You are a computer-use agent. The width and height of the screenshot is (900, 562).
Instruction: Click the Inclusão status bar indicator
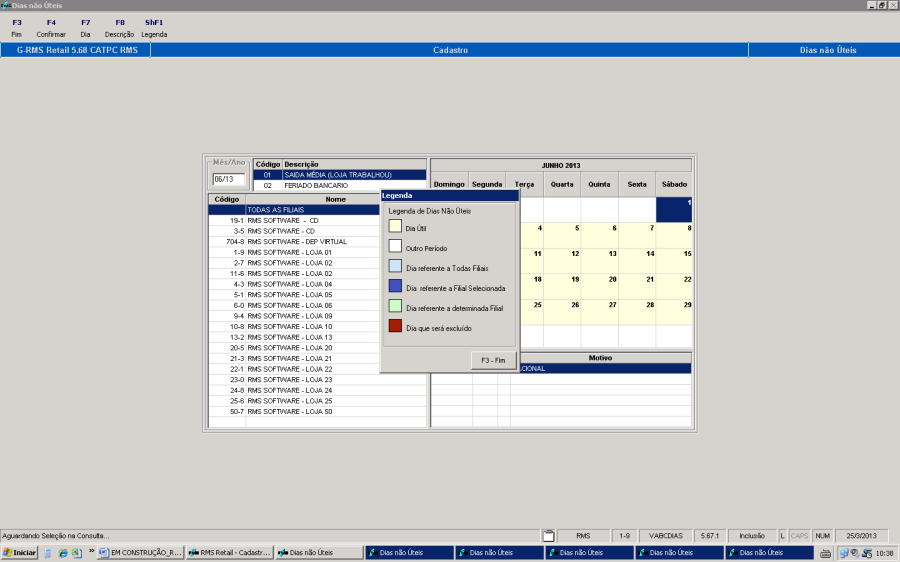tap(752, 536)
